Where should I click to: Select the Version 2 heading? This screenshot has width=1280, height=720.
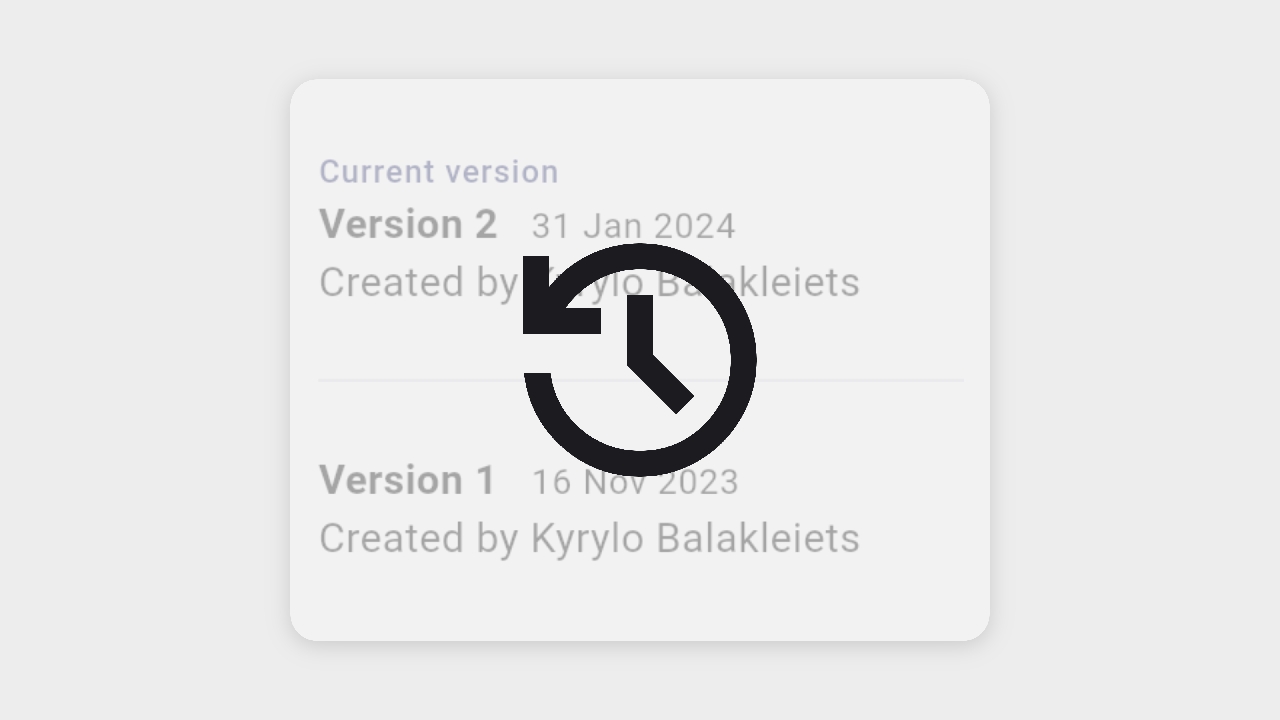pos(407,224)
